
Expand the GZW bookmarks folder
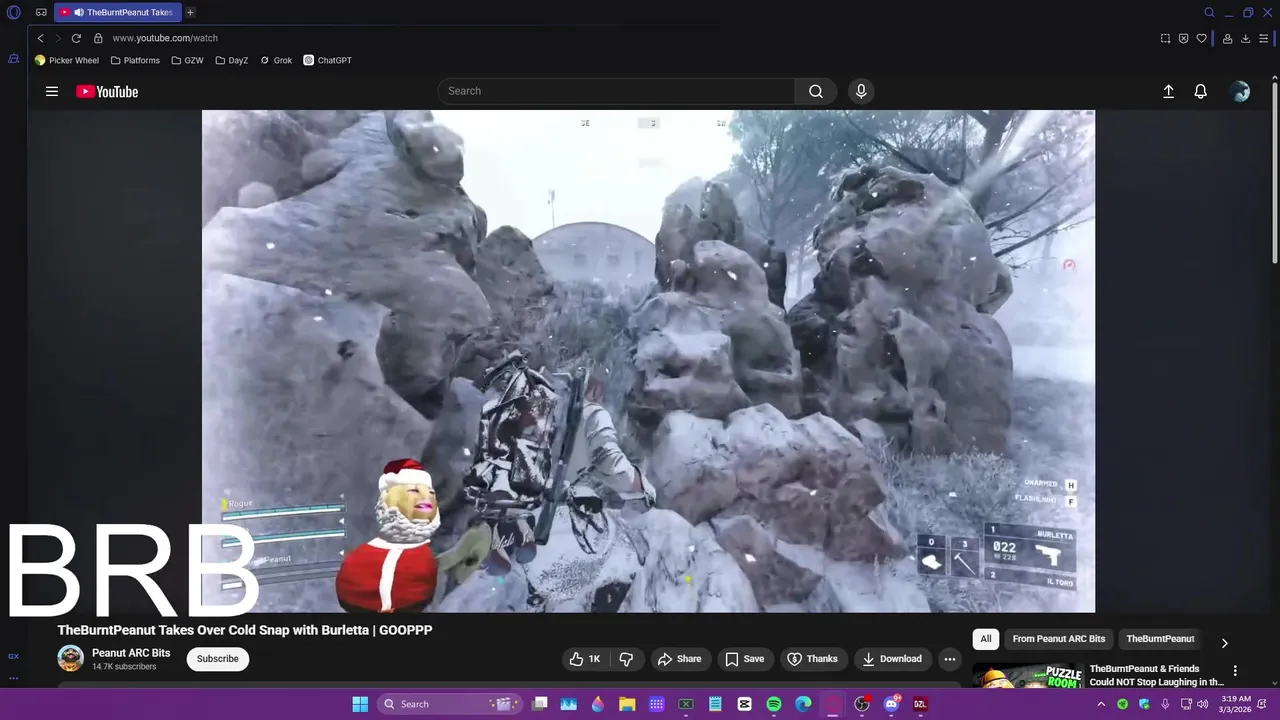pyautogui.click(x=187, y=60)
